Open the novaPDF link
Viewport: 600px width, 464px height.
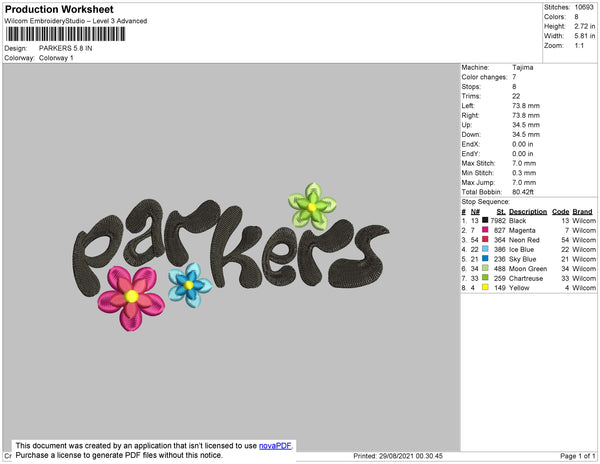(x=275, y=446)
